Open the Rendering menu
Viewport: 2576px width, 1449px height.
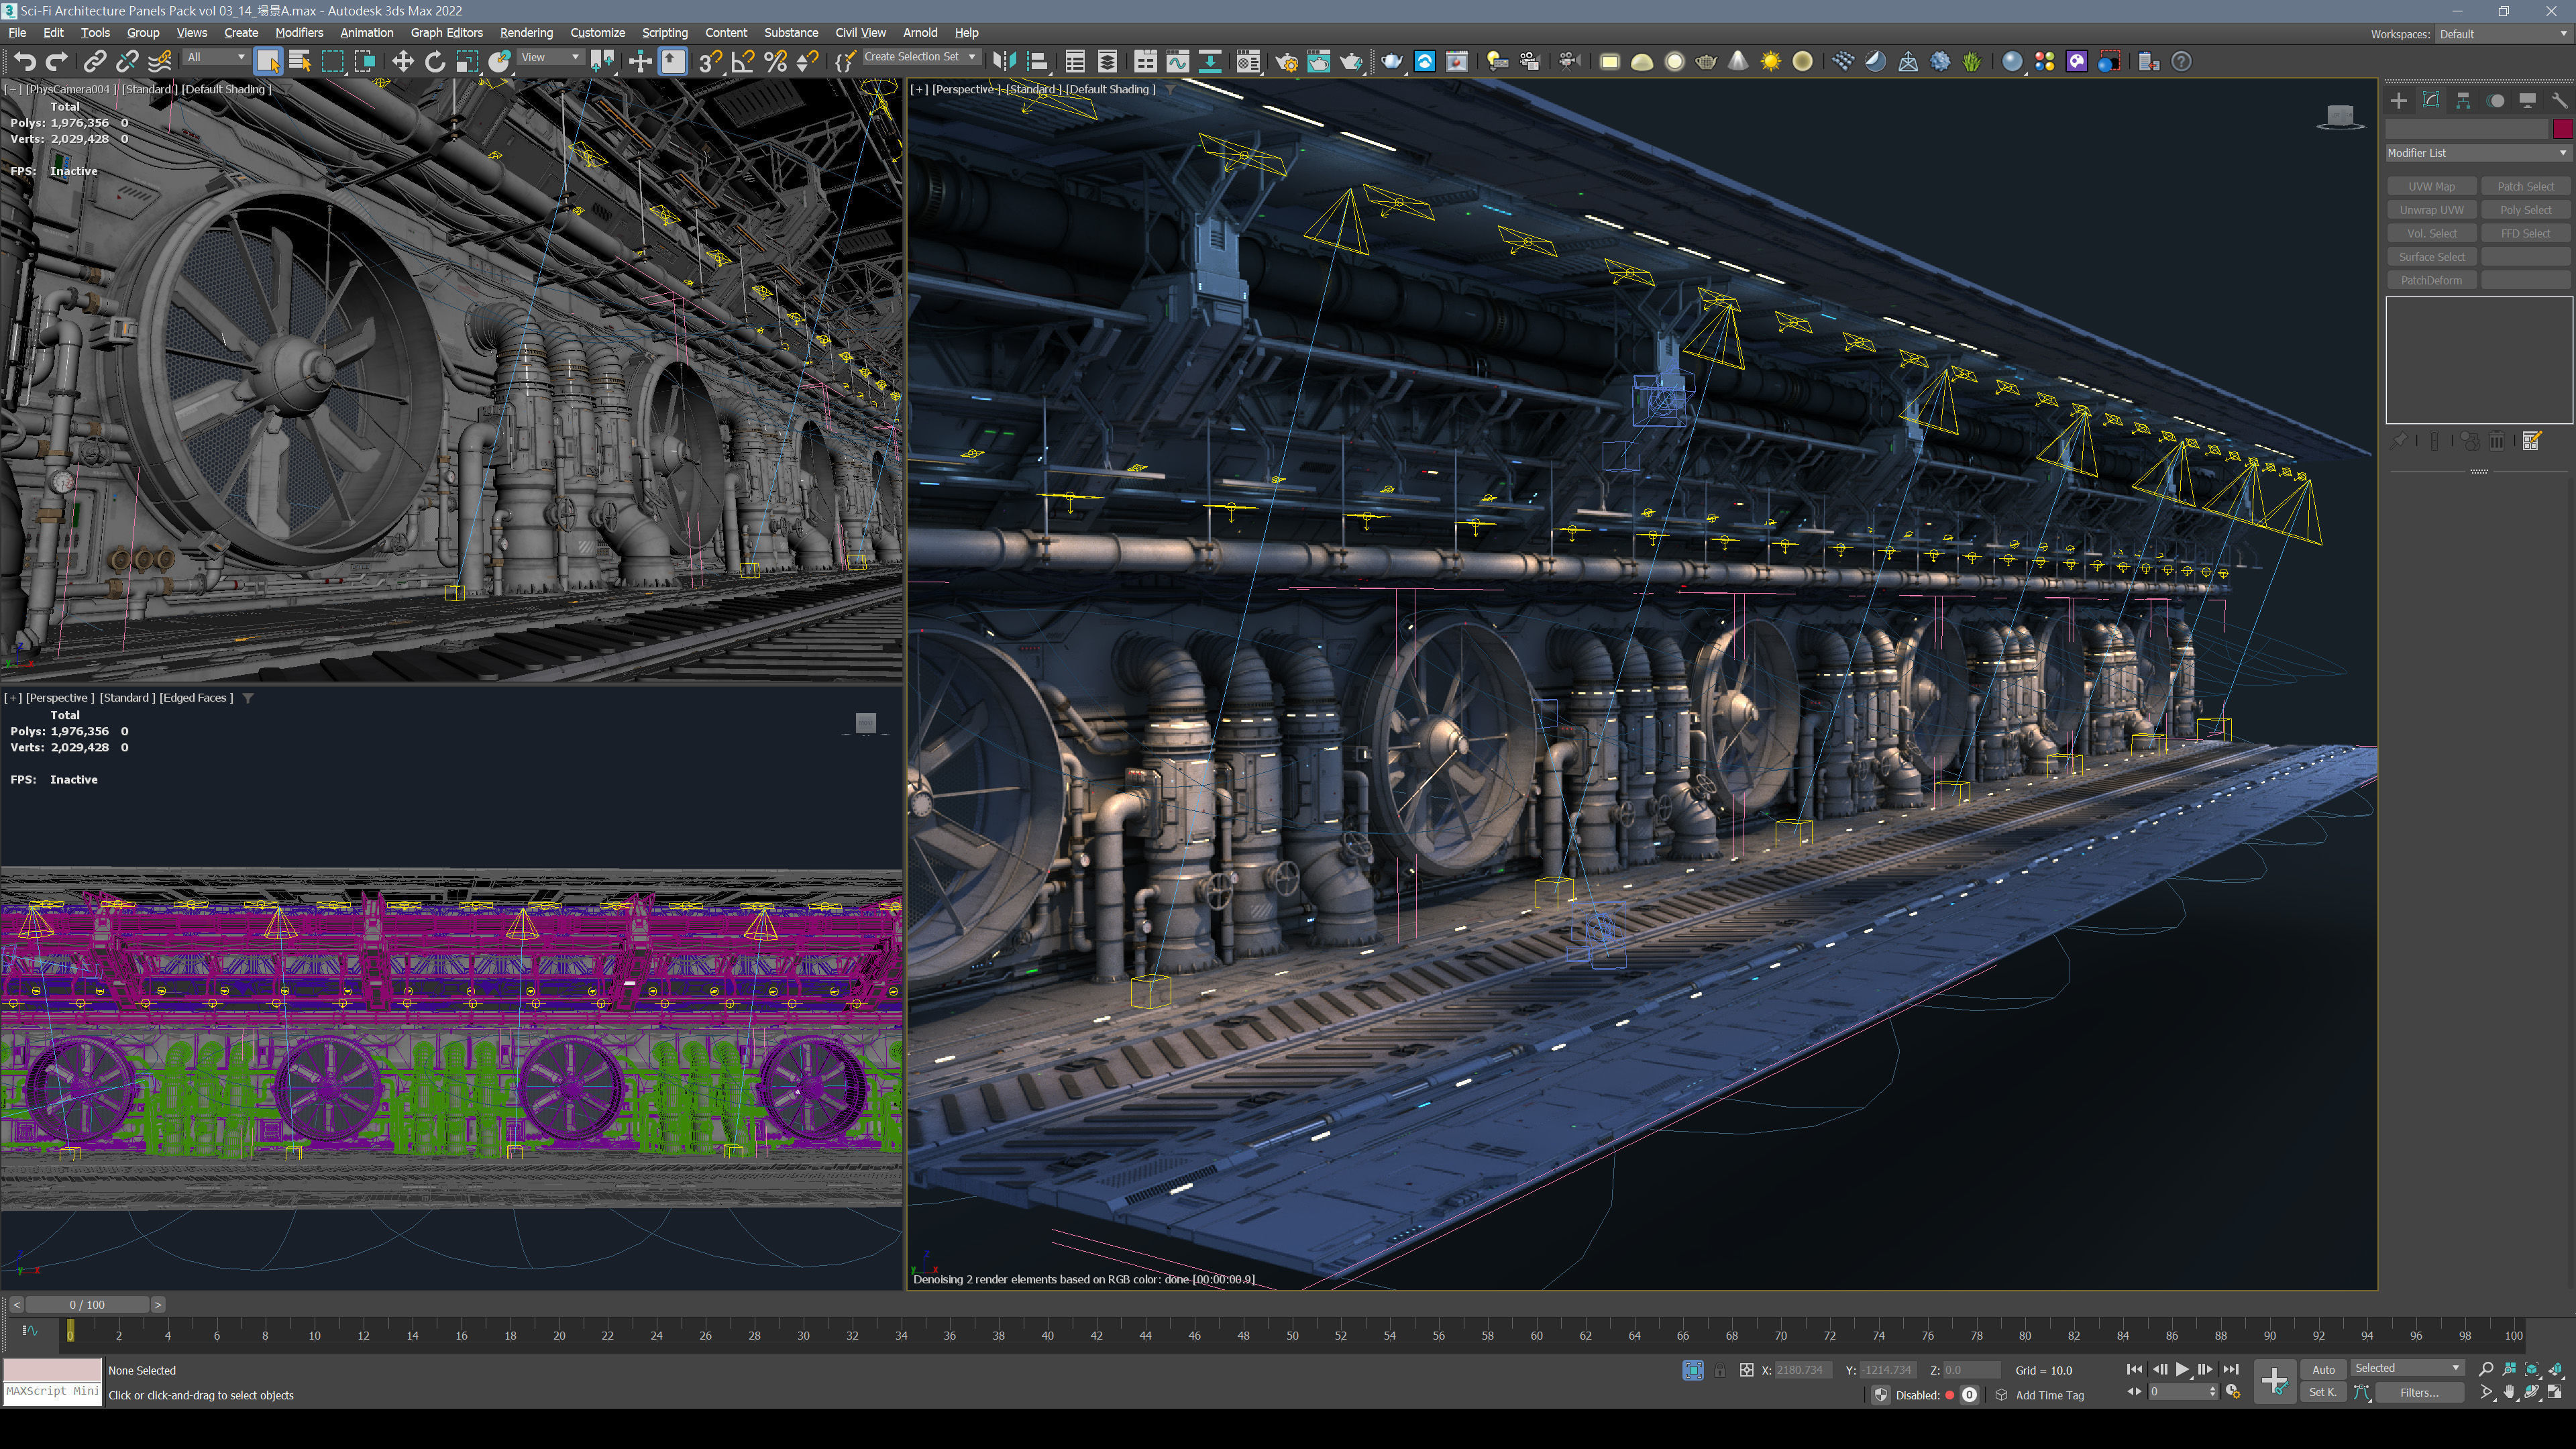tap(526, 33)
